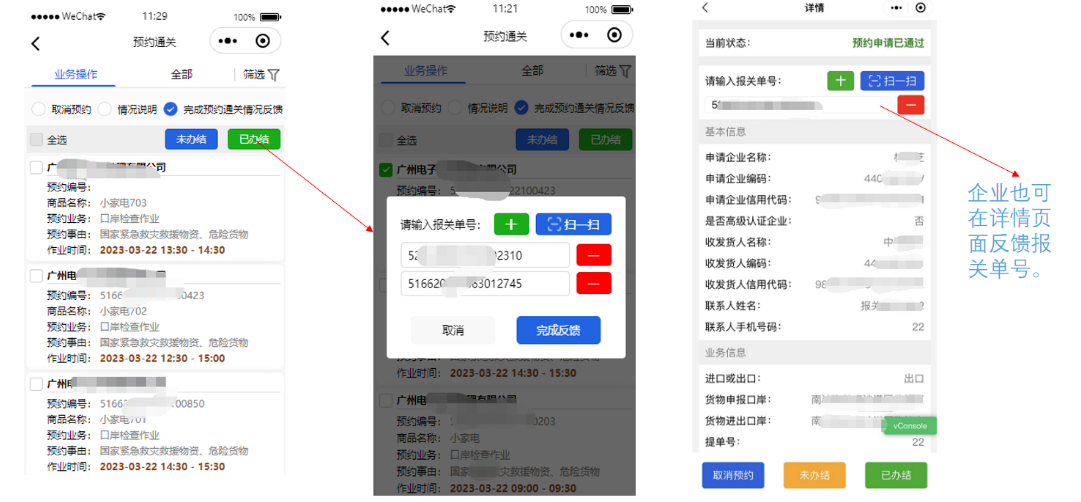Click 联系人手机号码 row

[814, 327]
